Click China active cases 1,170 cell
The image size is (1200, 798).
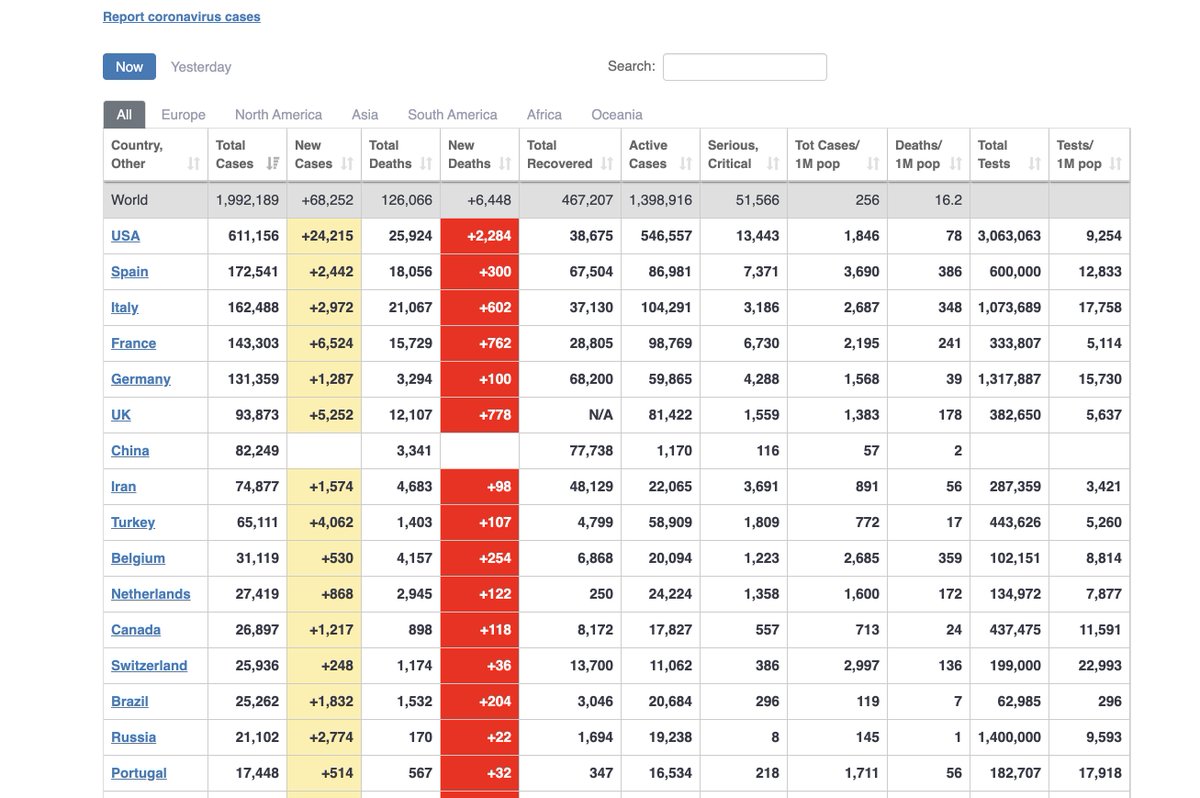pos(660,451)
